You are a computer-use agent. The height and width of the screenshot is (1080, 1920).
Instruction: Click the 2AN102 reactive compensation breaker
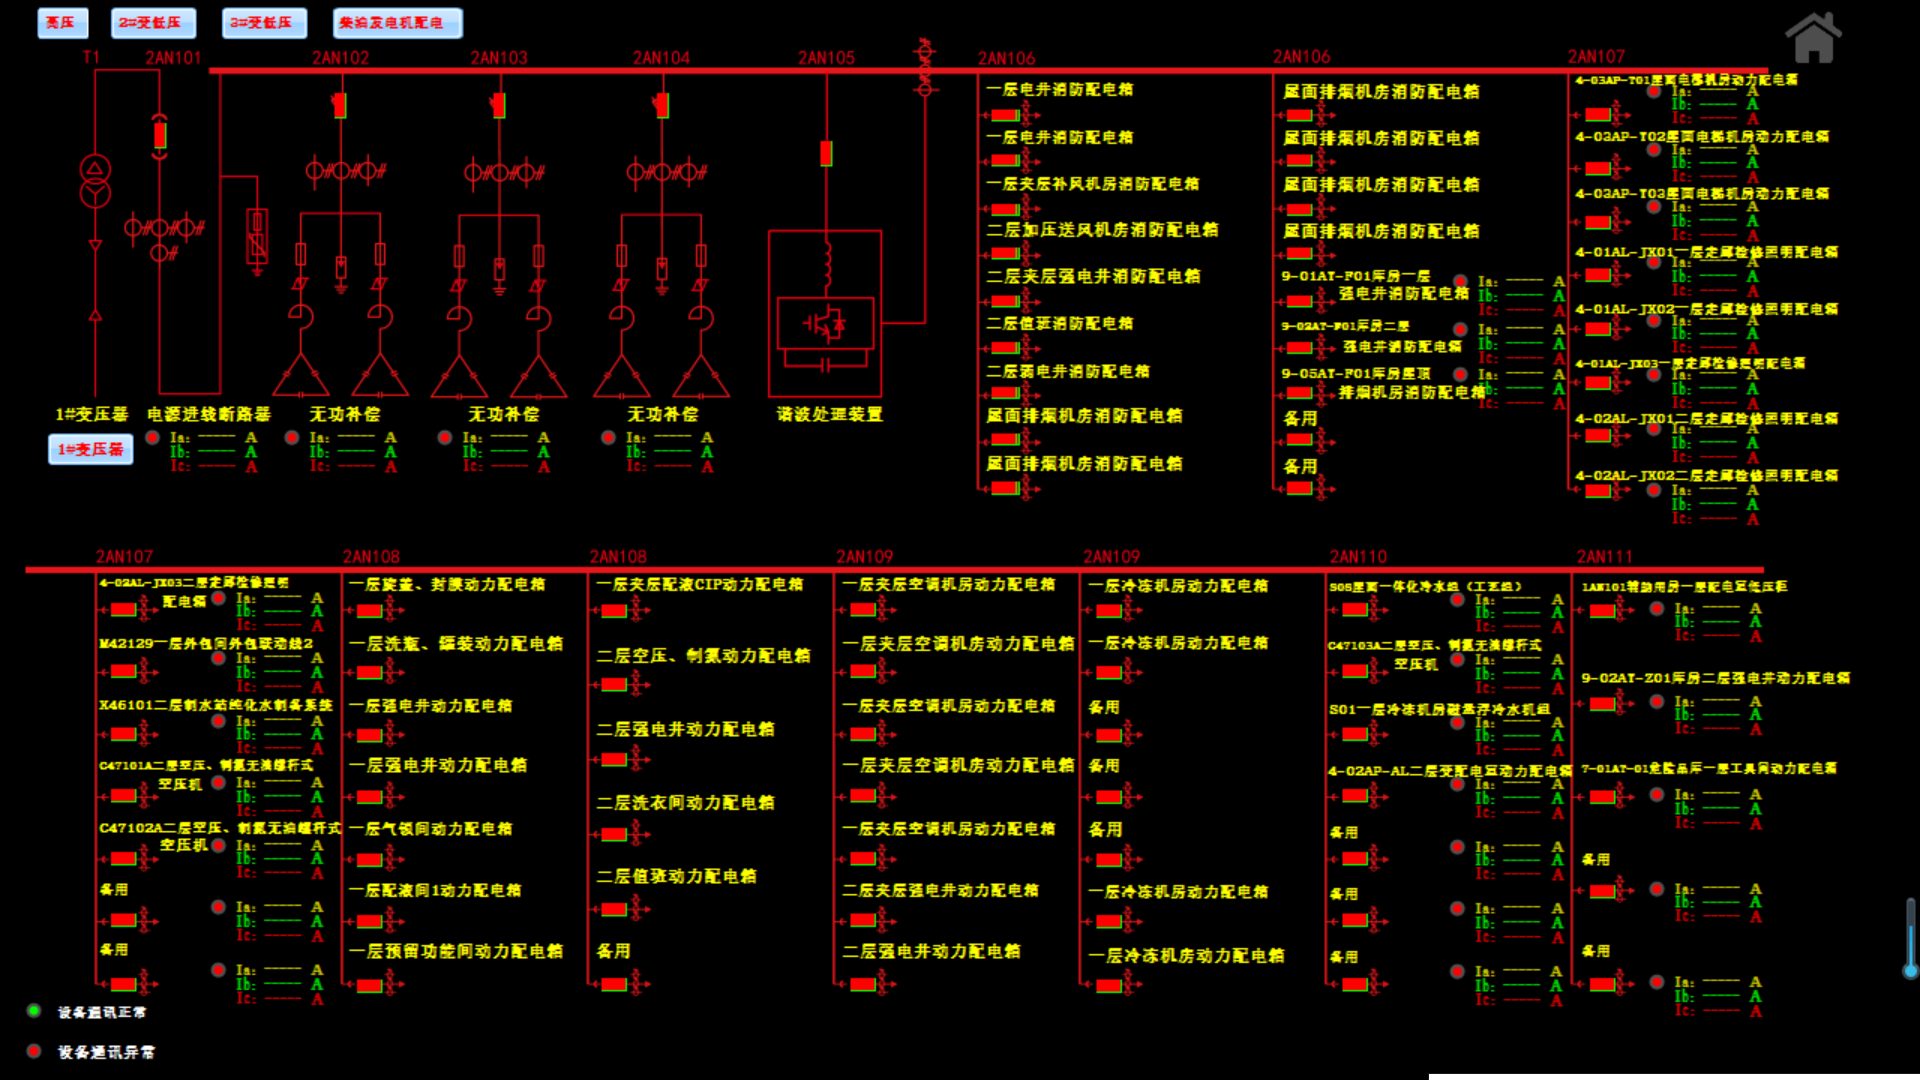pos(340,105)
